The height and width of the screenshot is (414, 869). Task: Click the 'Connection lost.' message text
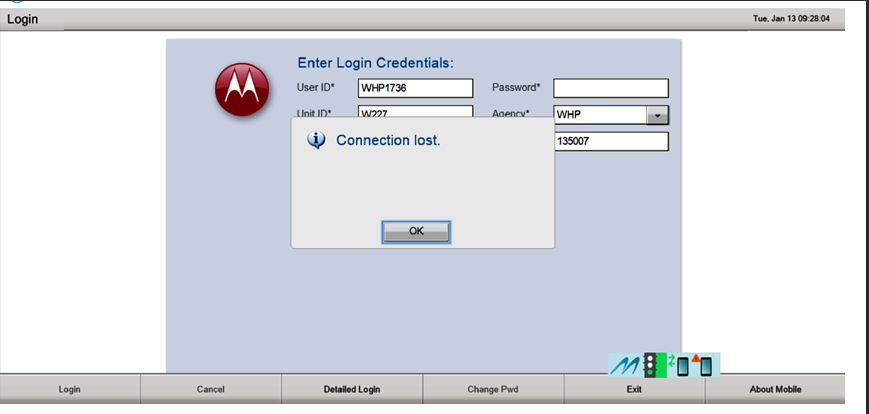click(x=388, y=141)
